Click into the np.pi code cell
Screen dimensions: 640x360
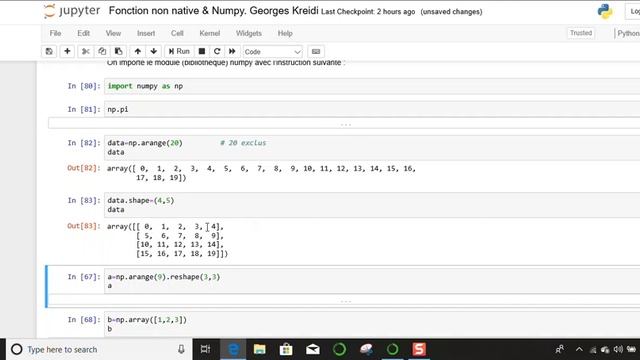[371, 109]
